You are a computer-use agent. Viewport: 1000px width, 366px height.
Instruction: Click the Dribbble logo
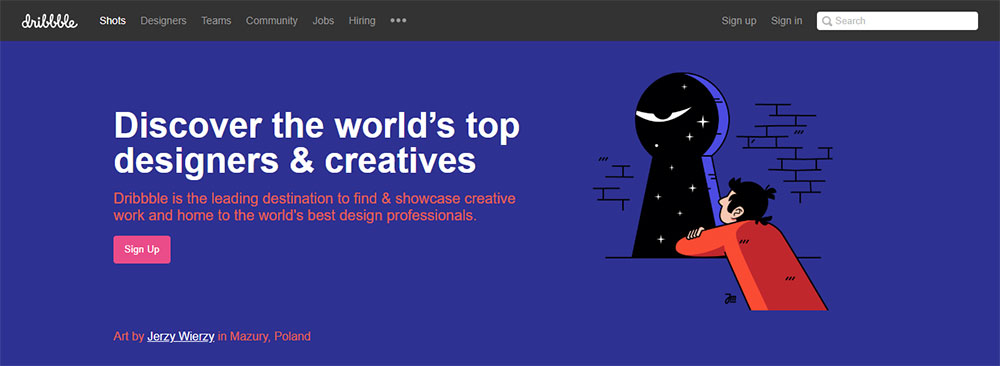(49, 20)
